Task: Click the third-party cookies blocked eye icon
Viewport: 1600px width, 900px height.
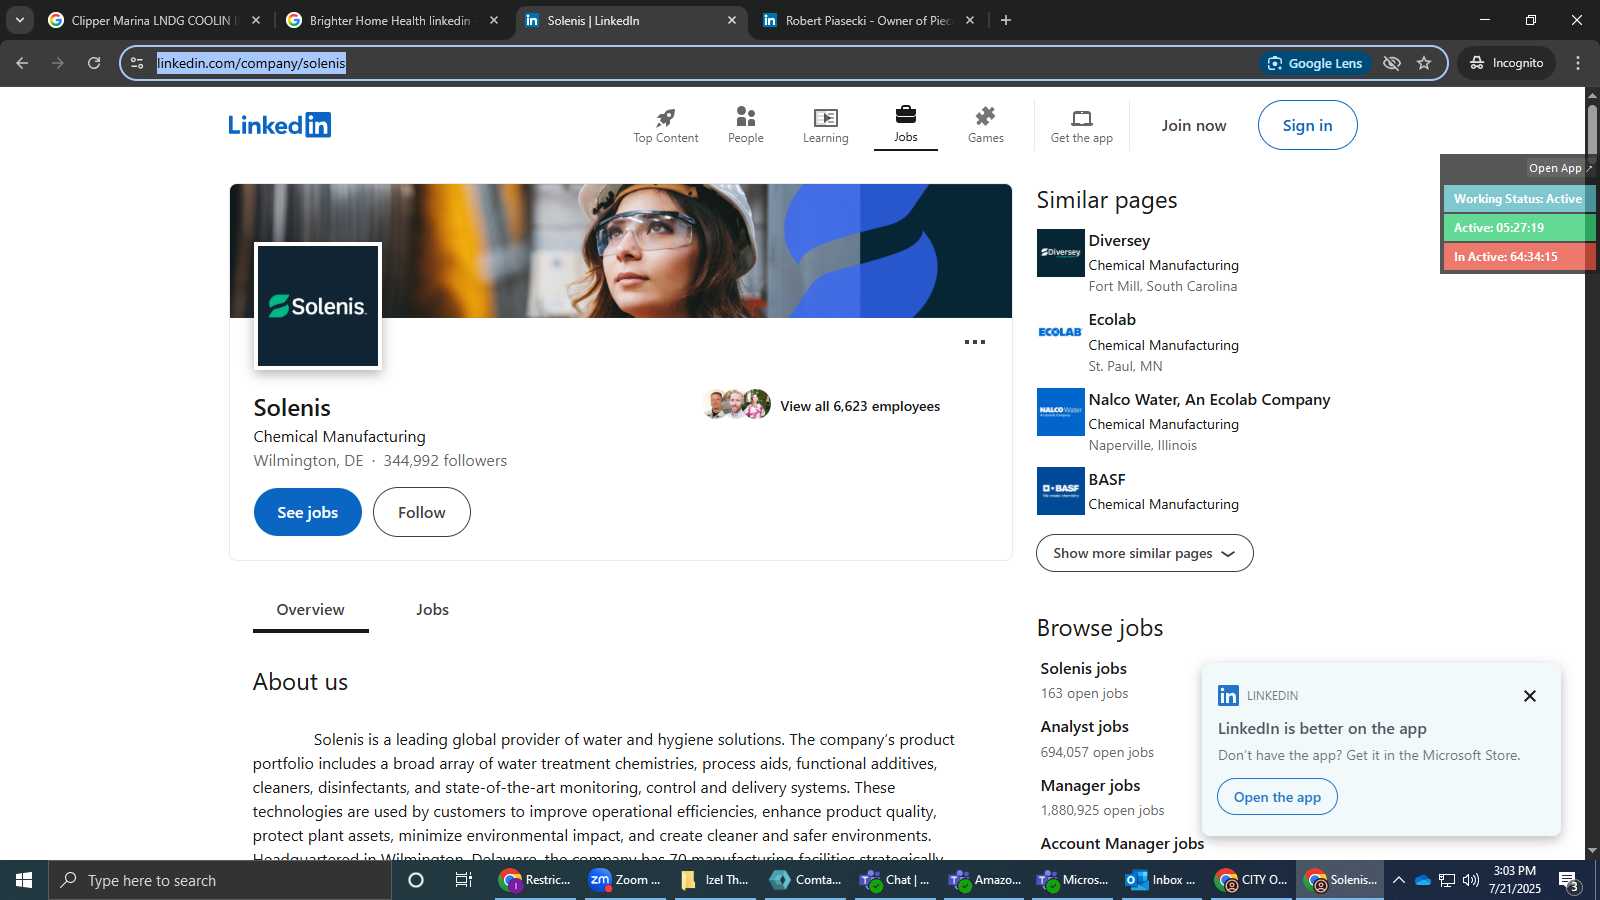Action: click(1391, 63)
